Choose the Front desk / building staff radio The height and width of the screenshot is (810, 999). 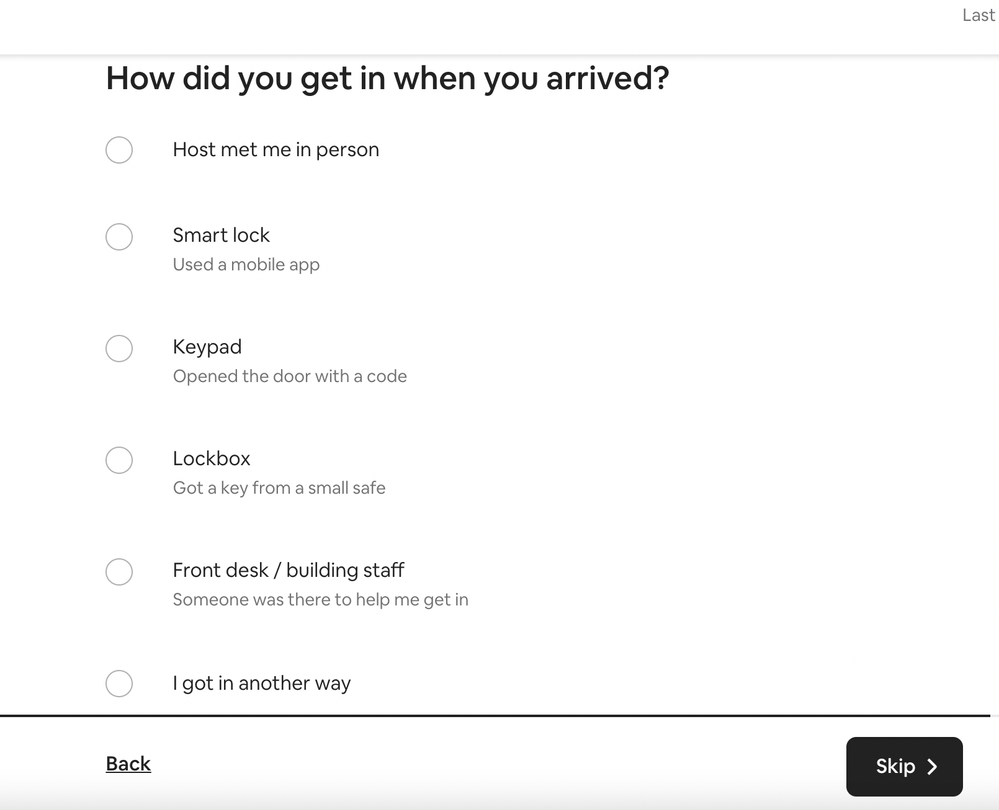coord(119,572)
